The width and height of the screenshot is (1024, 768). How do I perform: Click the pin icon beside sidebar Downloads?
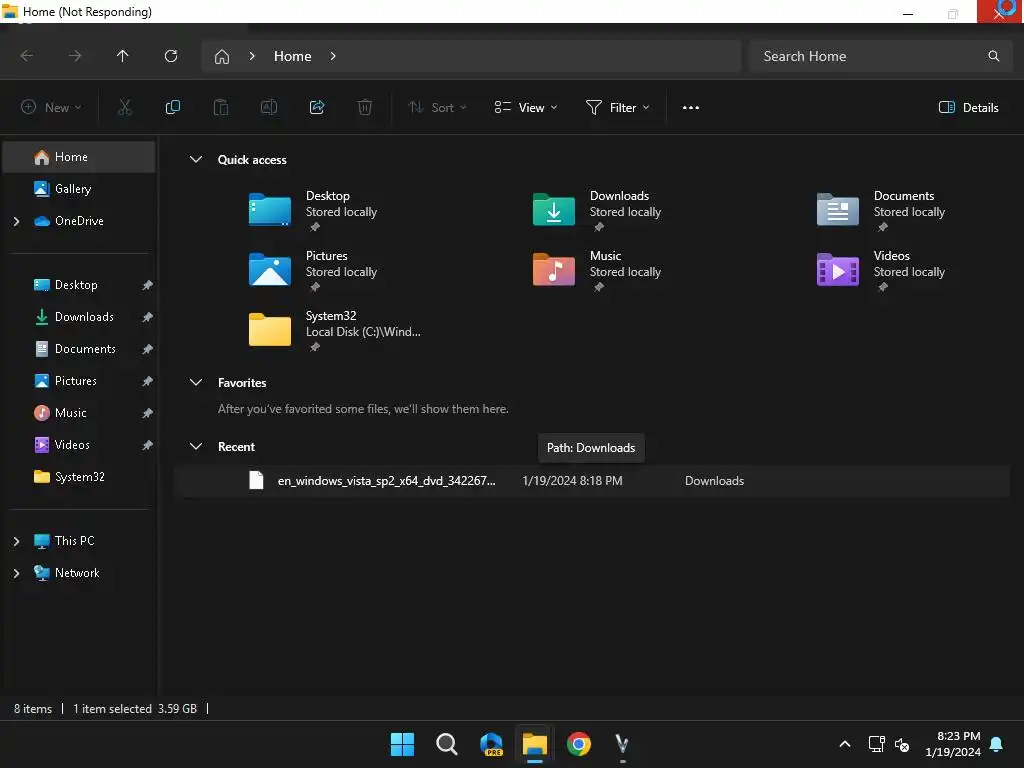pyautogui.click(x=148, y=317)
